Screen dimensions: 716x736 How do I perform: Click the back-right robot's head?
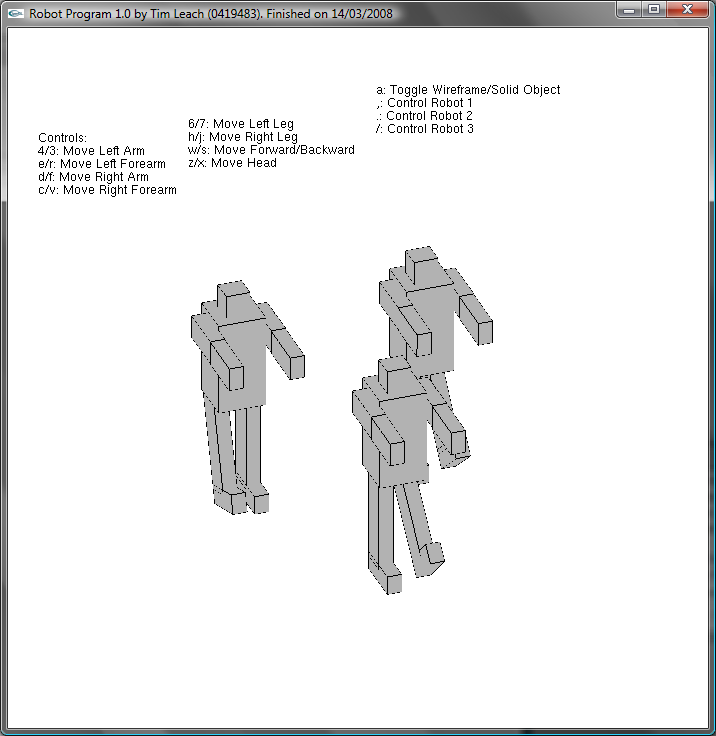[423, 265]
